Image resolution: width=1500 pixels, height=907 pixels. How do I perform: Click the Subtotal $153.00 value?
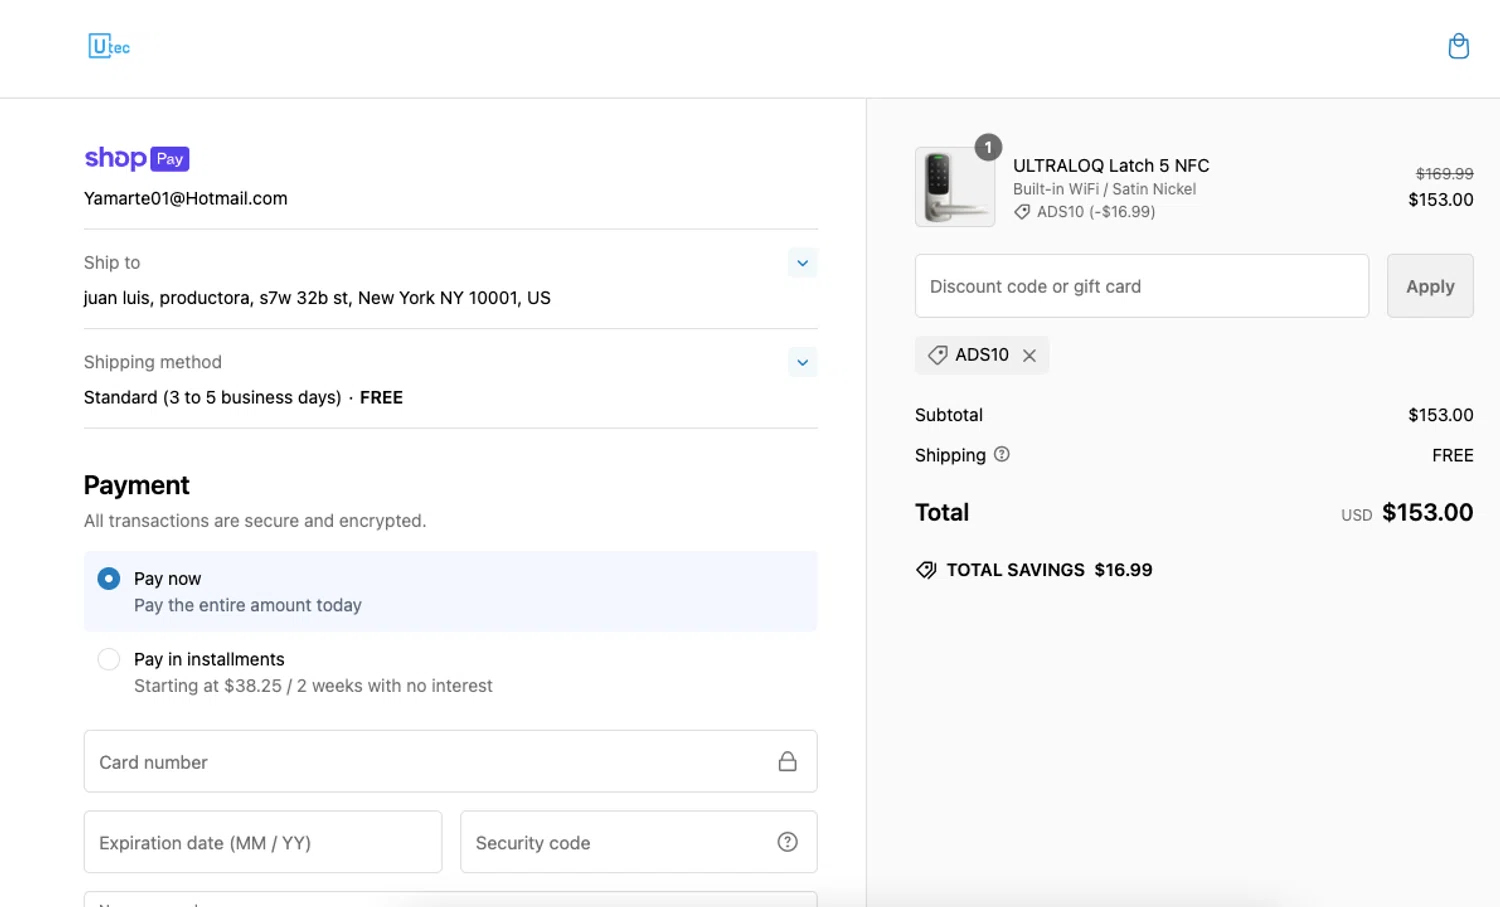[1440, 415]
